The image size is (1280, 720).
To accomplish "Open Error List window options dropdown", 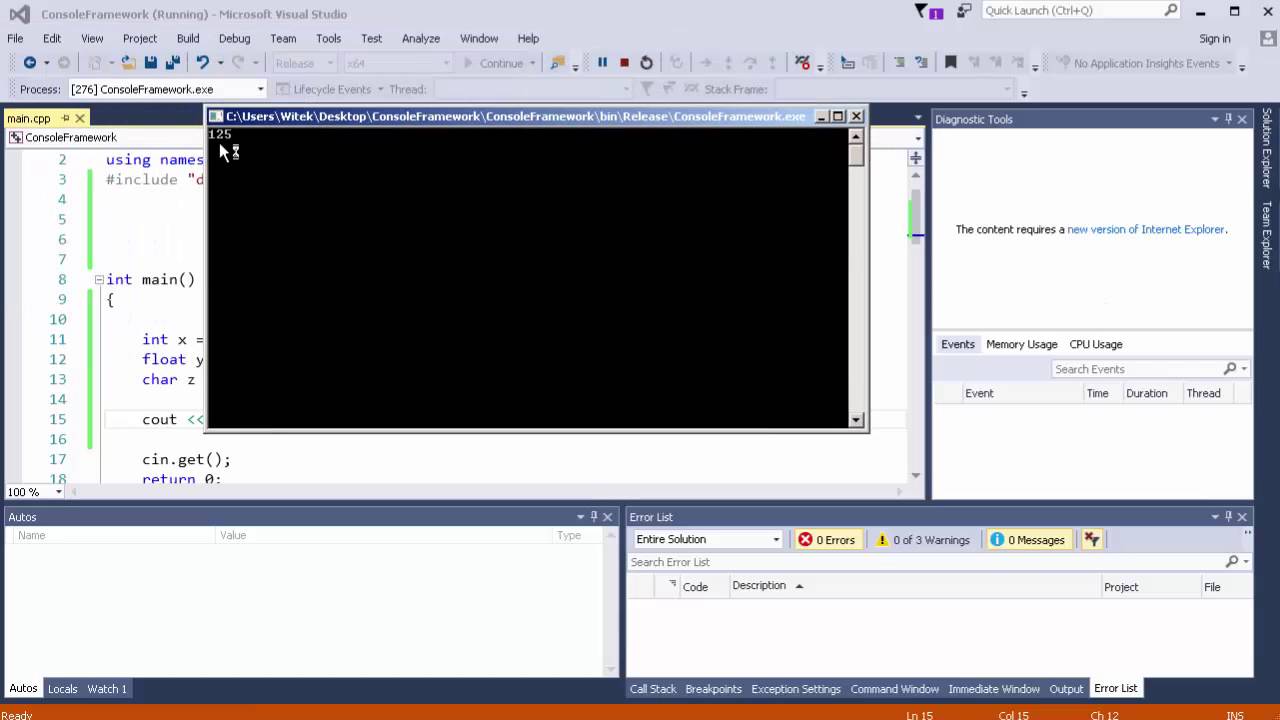I will (1215, 517).
